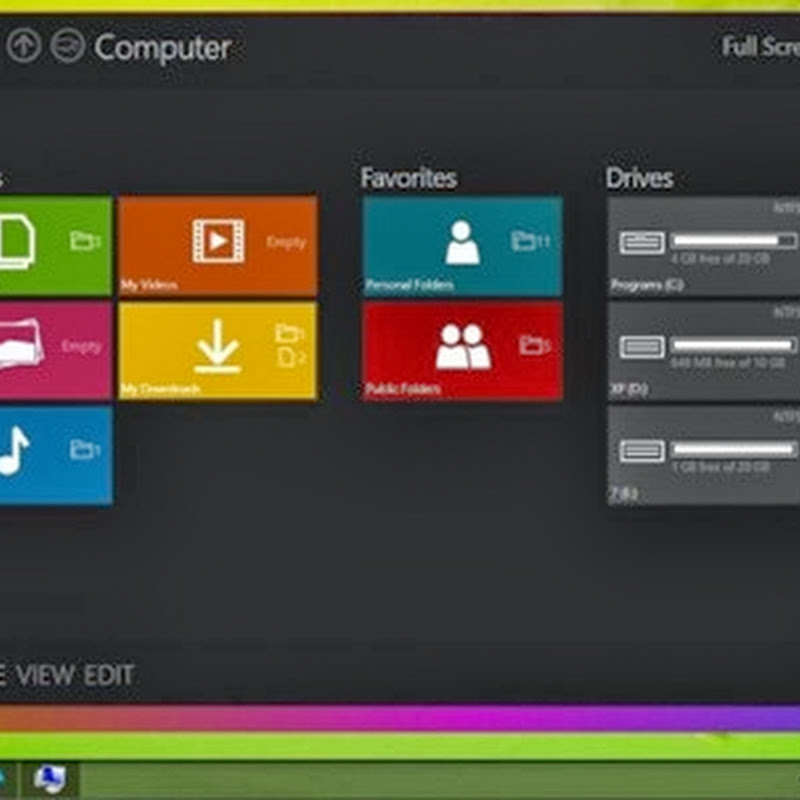Screen dimensions: 800x800
Task: Click the circular icon beside the Up arrow
Action: pos(67,46)
